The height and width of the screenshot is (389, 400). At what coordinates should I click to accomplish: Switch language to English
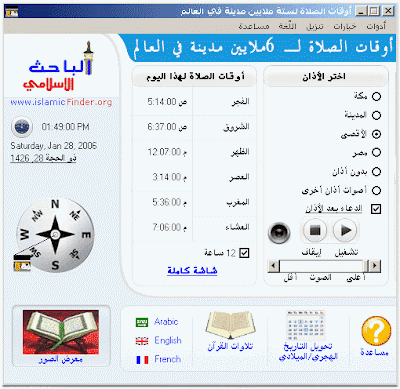pos(168,341)
